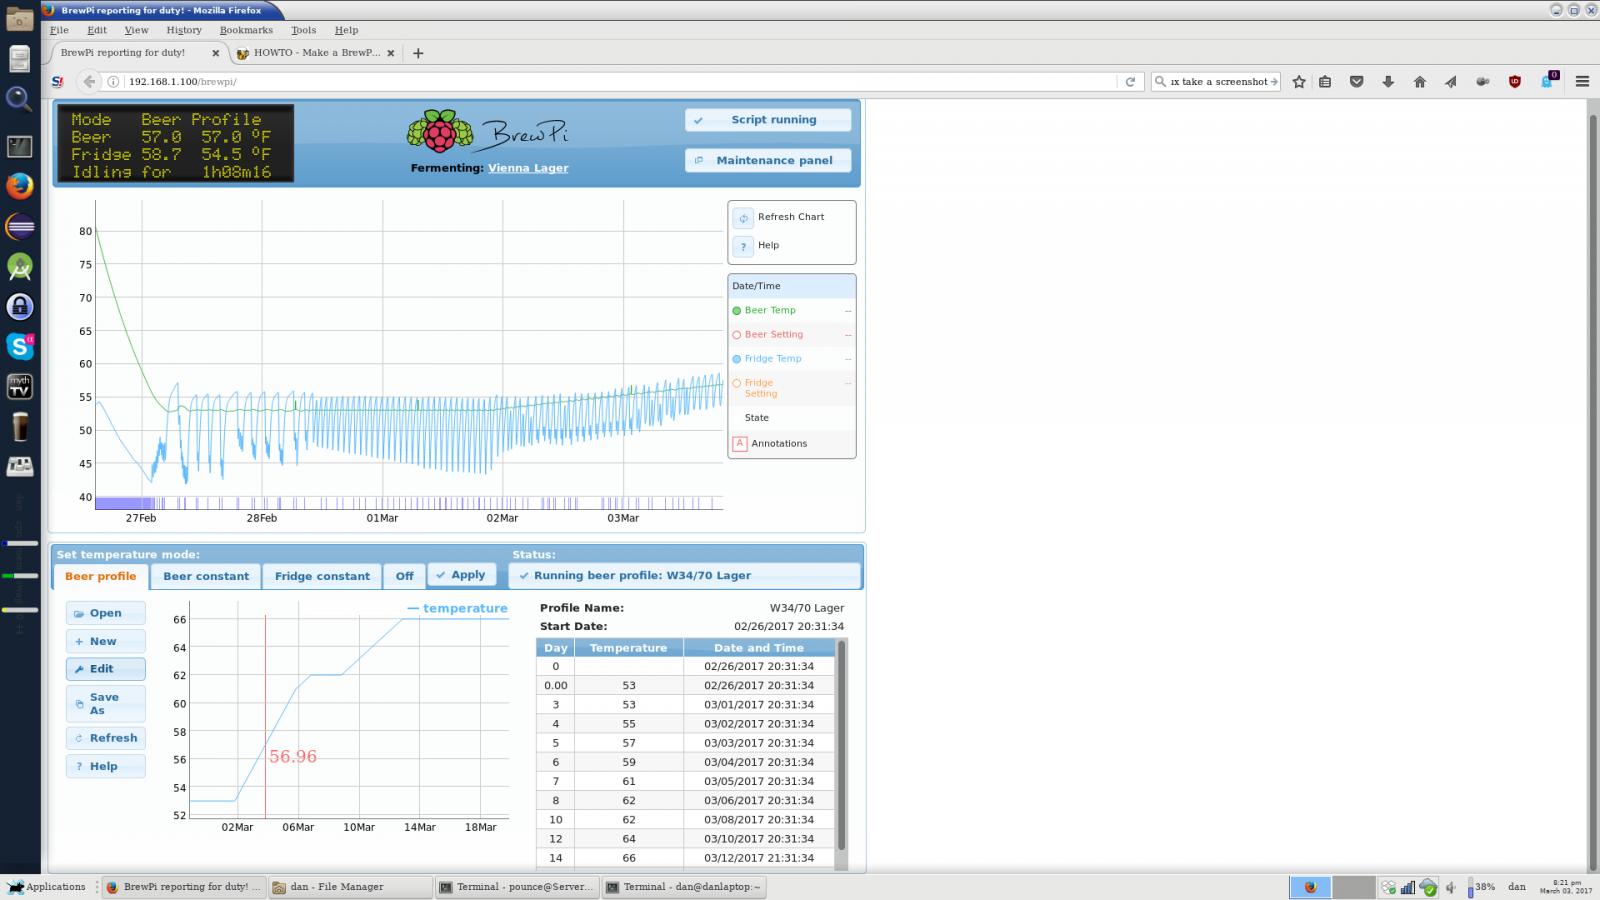
Task: Open the Maintenance panel
Action: (768, 161)
